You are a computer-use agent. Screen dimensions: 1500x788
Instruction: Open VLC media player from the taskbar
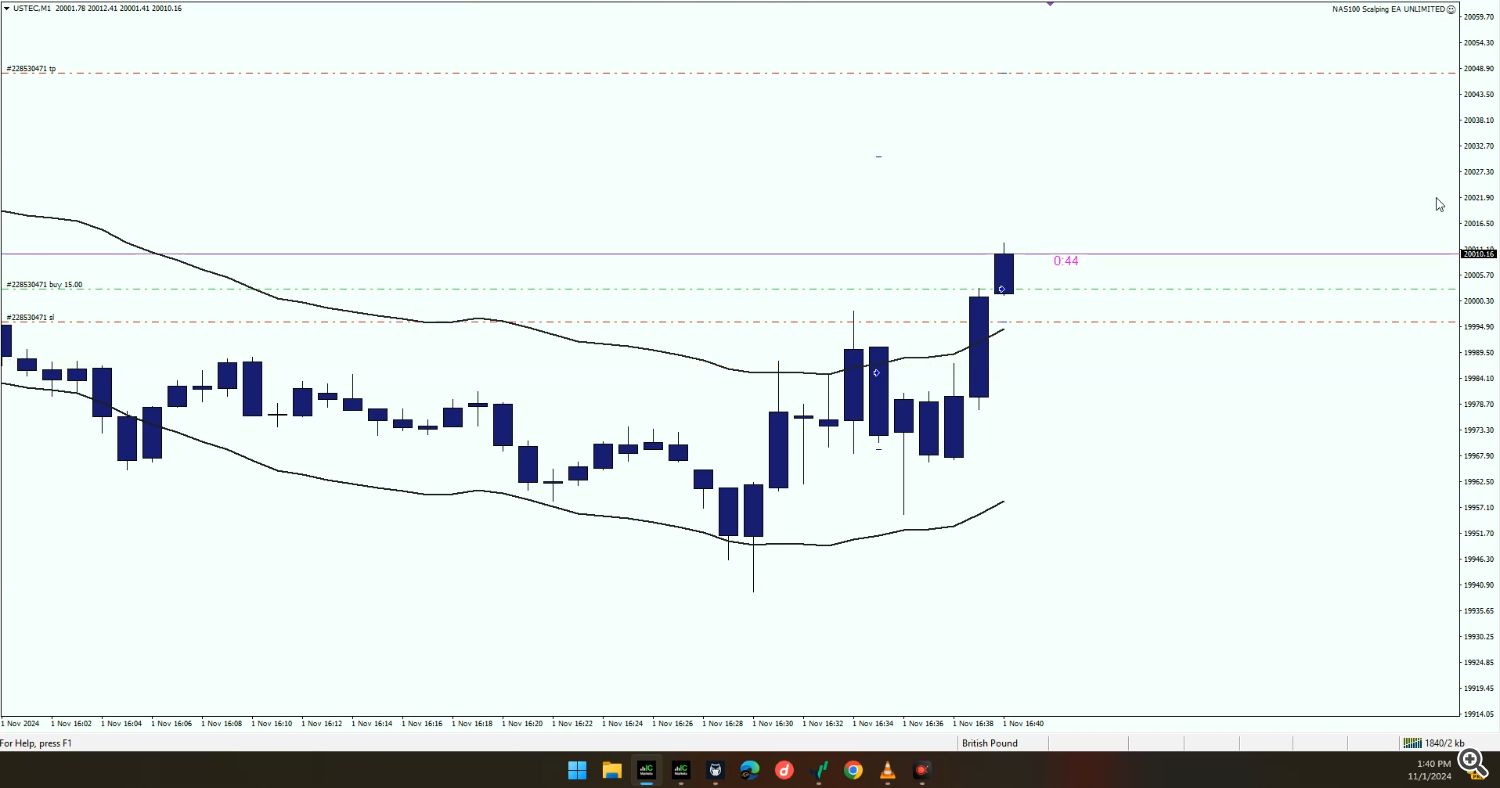(888, 770)
